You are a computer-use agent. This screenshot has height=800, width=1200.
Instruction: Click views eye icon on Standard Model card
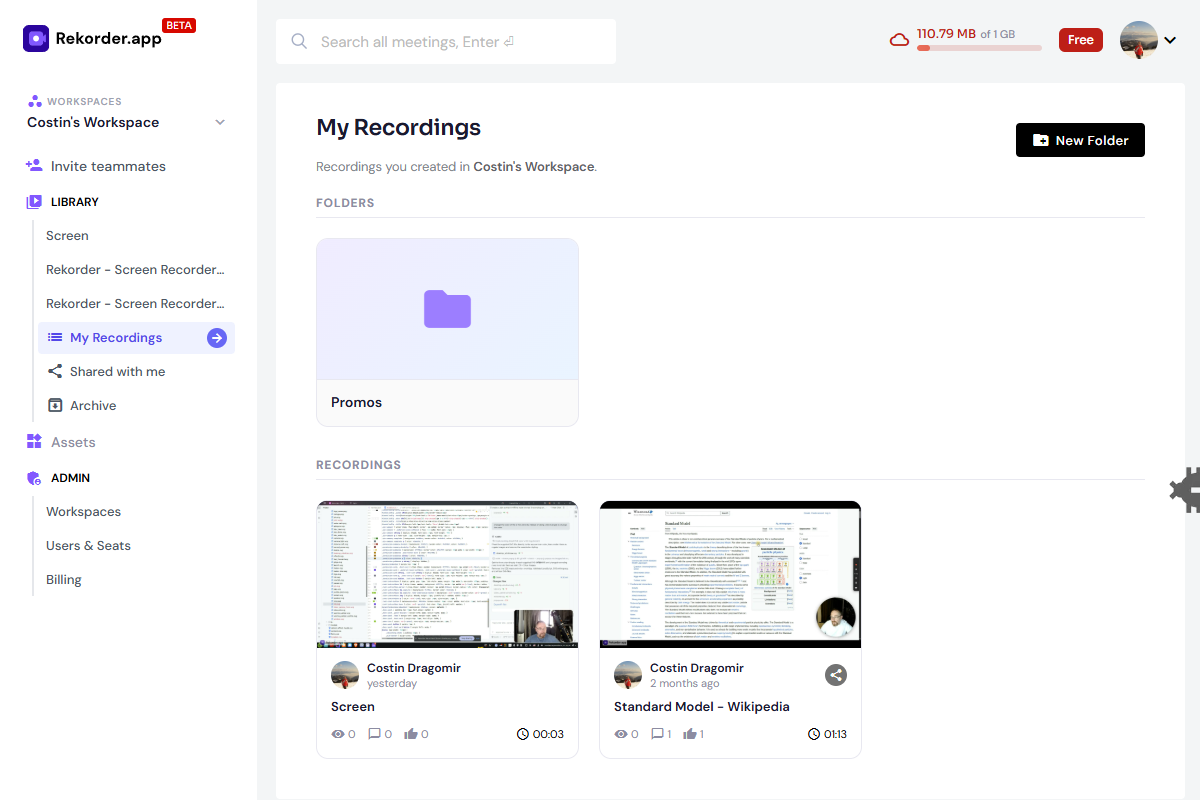click(620, 734)
